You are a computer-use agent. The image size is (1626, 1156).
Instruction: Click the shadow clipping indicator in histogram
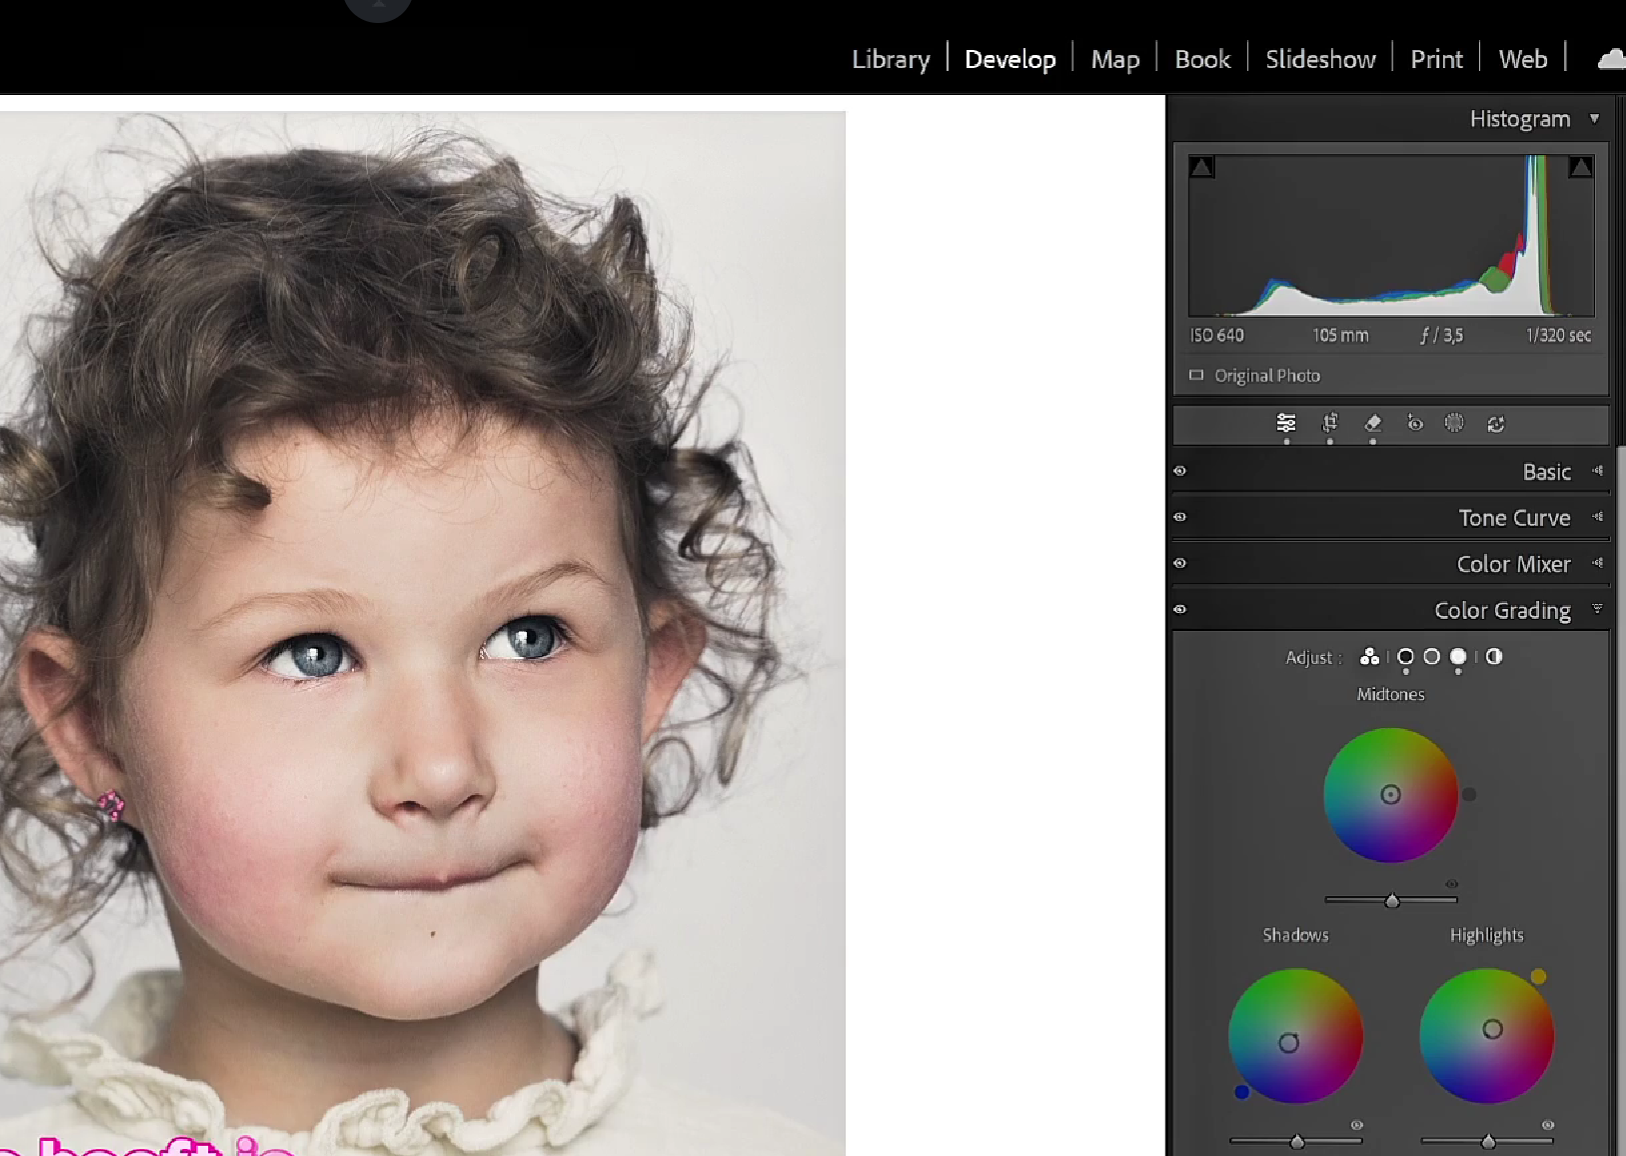[1202, 168]
